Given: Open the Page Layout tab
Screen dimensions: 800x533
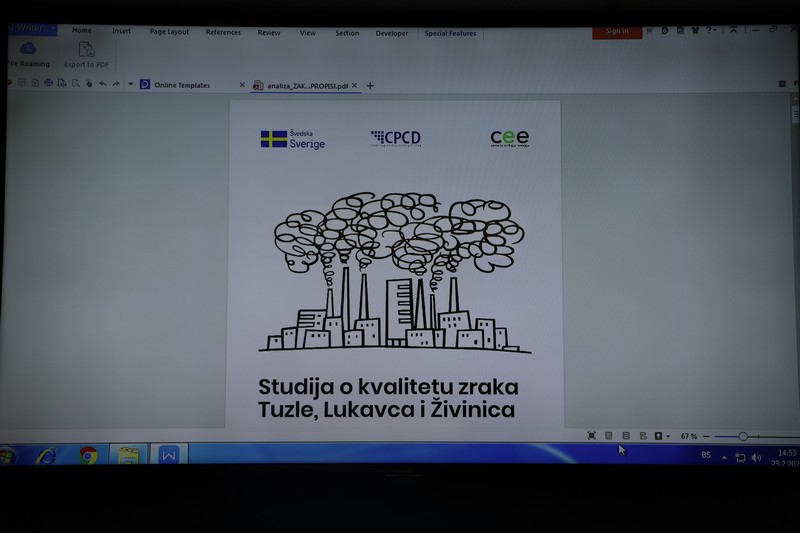Looking at the screenshot, I should (x=169, y=32).
